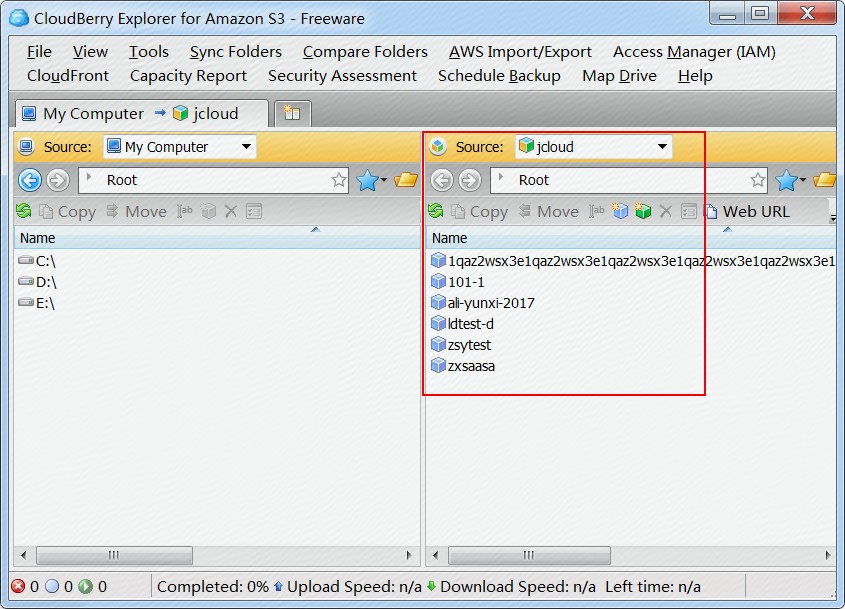Image resolution: width=845 pixels, height=609 pixels.
Task: Open the Map Drive menu
Action: [619, 75]
